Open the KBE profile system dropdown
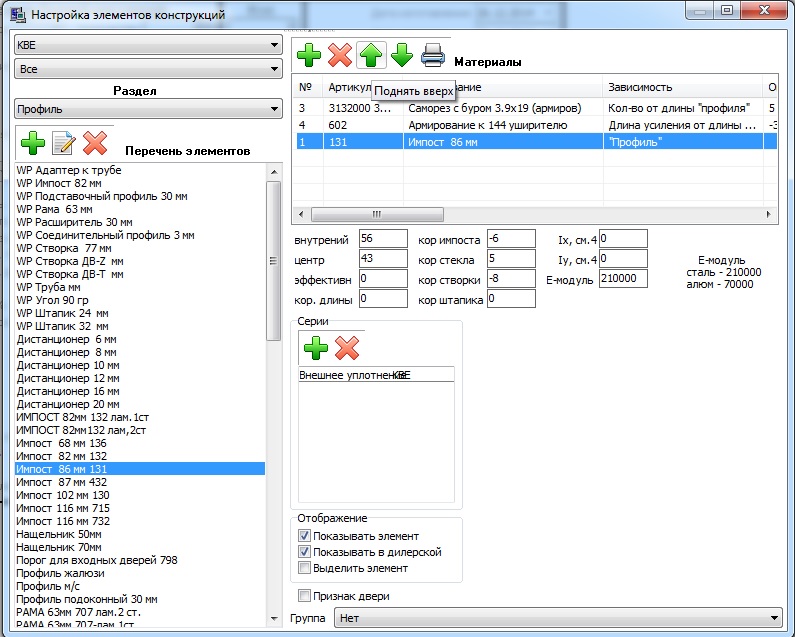Screen dimensions: 795x637 point(148,45)
